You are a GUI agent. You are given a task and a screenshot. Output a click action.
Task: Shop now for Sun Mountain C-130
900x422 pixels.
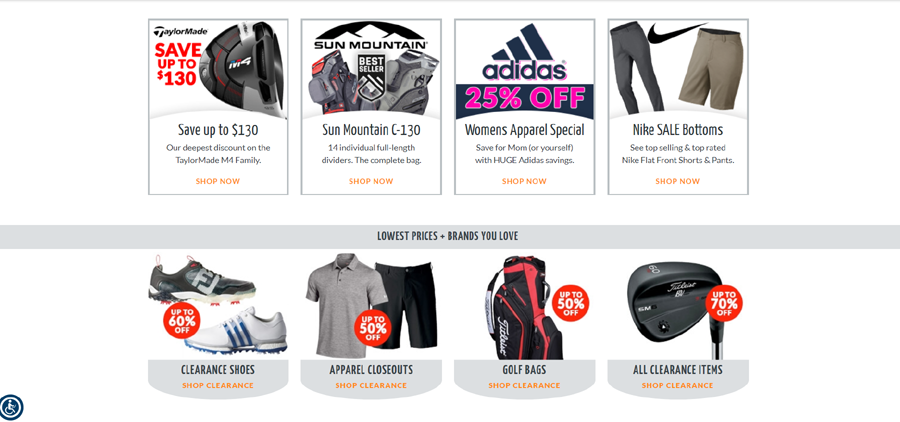click(x=371, y=181)
